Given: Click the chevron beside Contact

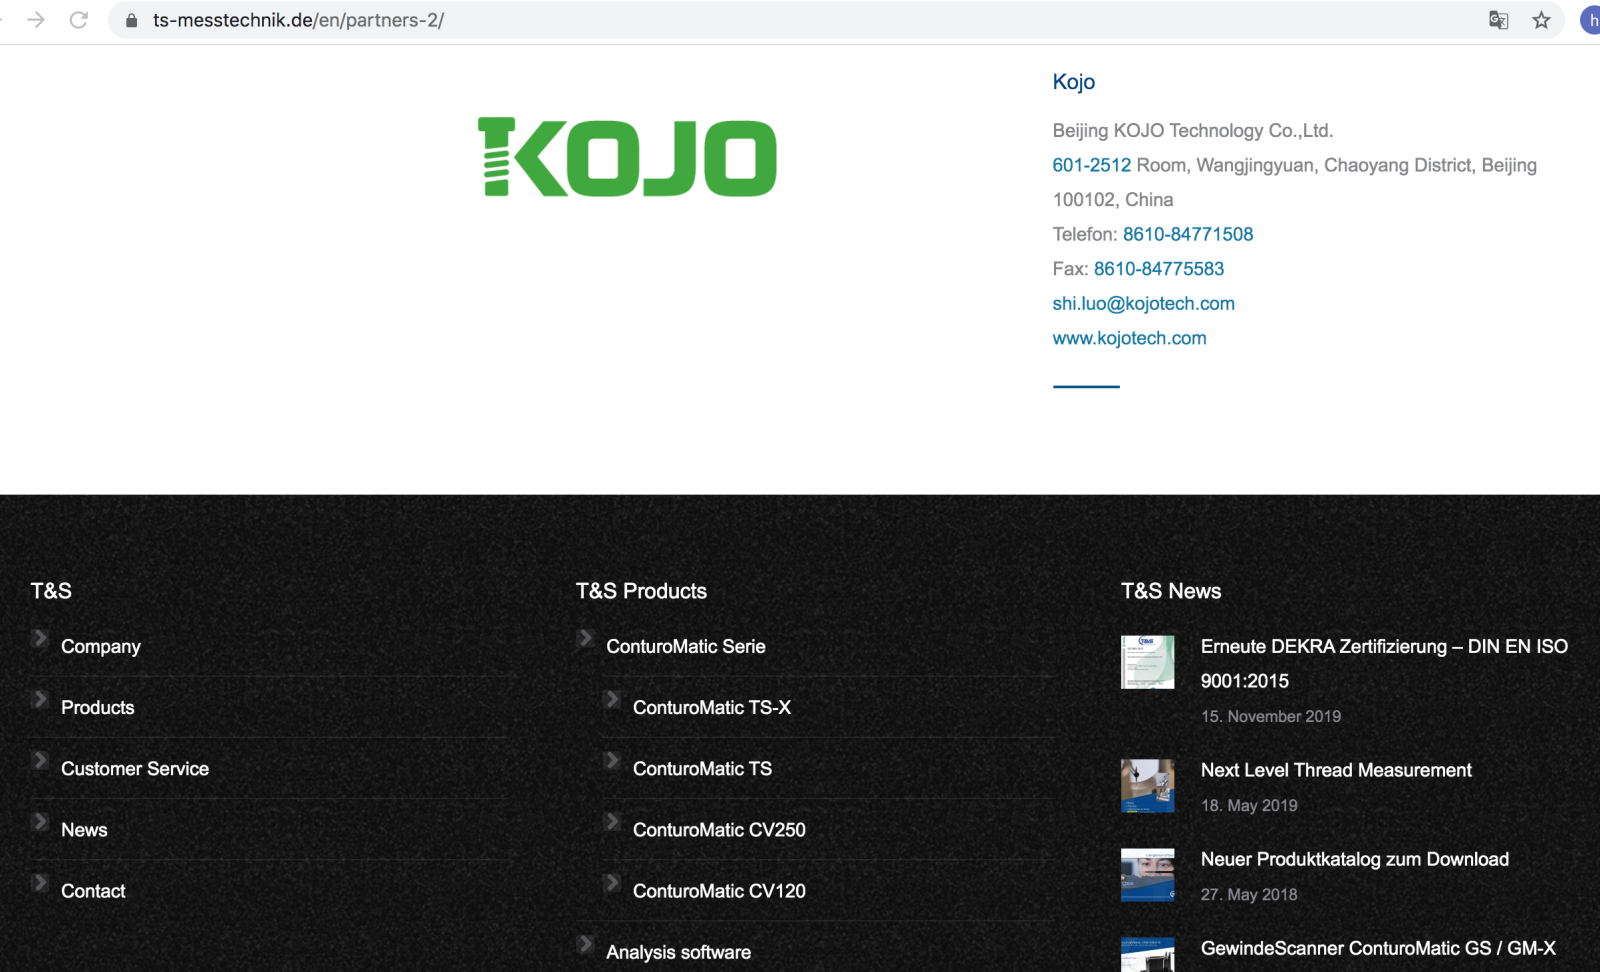Looking at the screenshot, I should (40, 882).
